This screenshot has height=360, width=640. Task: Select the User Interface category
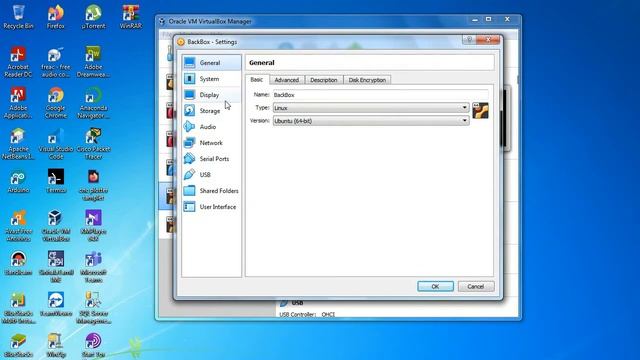click(211, 207)
